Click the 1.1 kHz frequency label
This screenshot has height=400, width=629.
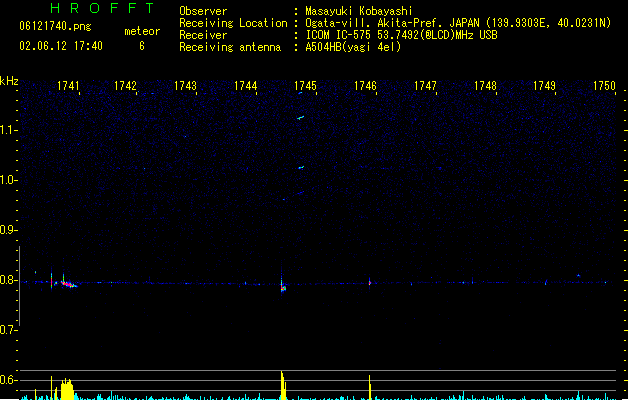(8, 130)
